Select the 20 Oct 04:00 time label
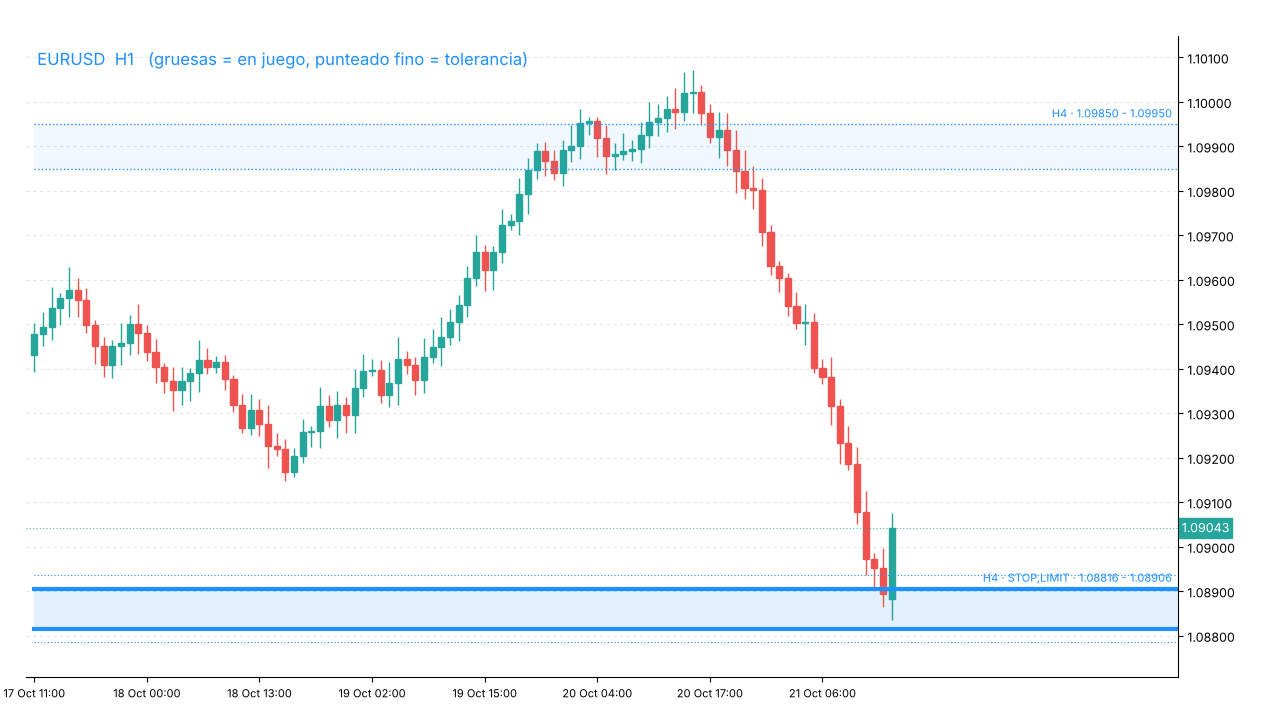The image size is (1280, 720). point(597,693)
